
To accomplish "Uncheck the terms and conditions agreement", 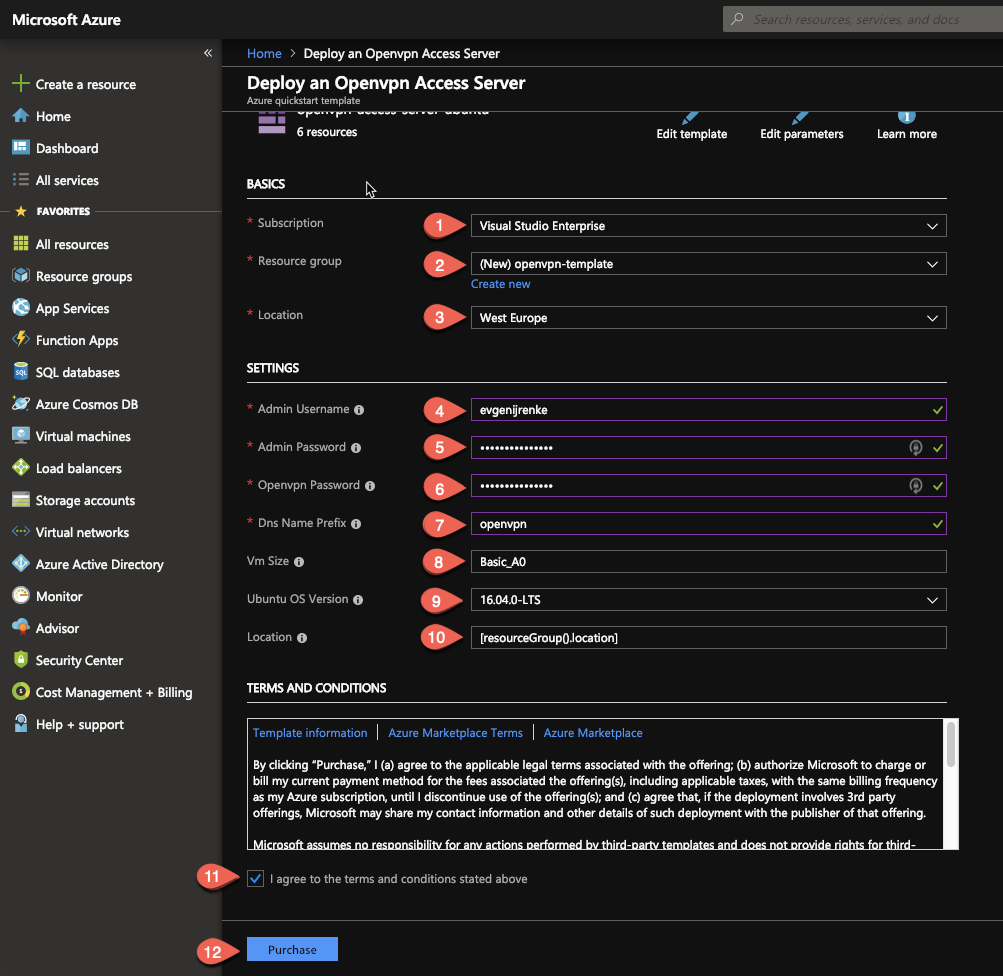I will pos(255,877).
